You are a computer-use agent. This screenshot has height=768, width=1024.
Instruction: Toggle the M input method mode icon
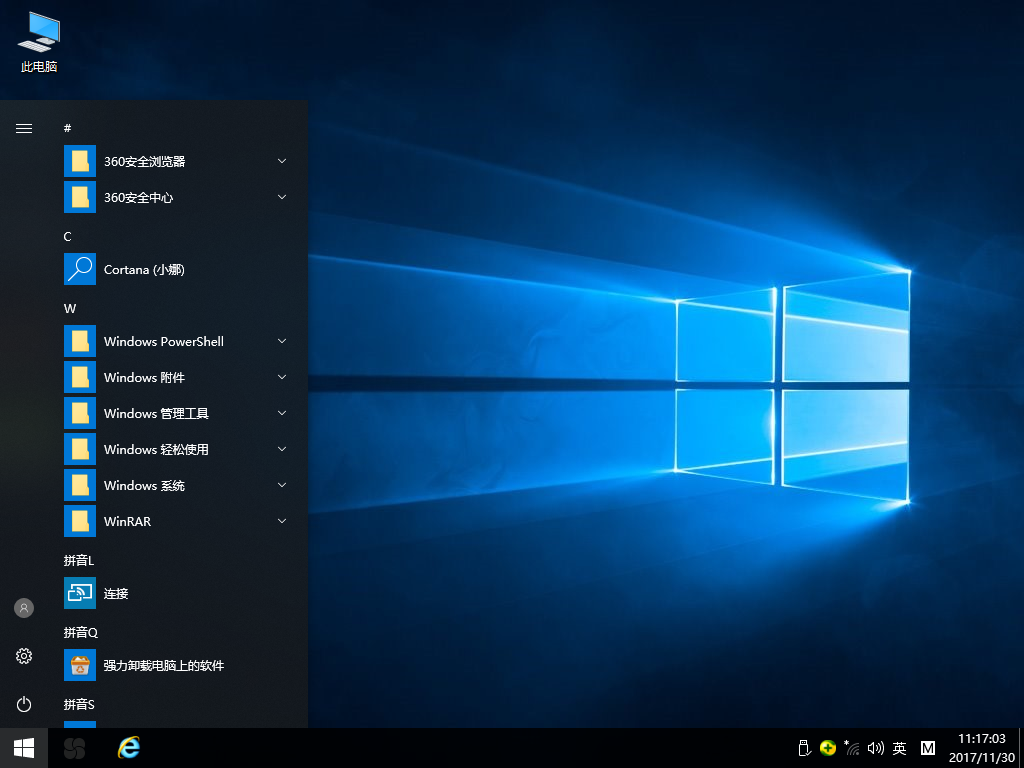tap(928, 748)
